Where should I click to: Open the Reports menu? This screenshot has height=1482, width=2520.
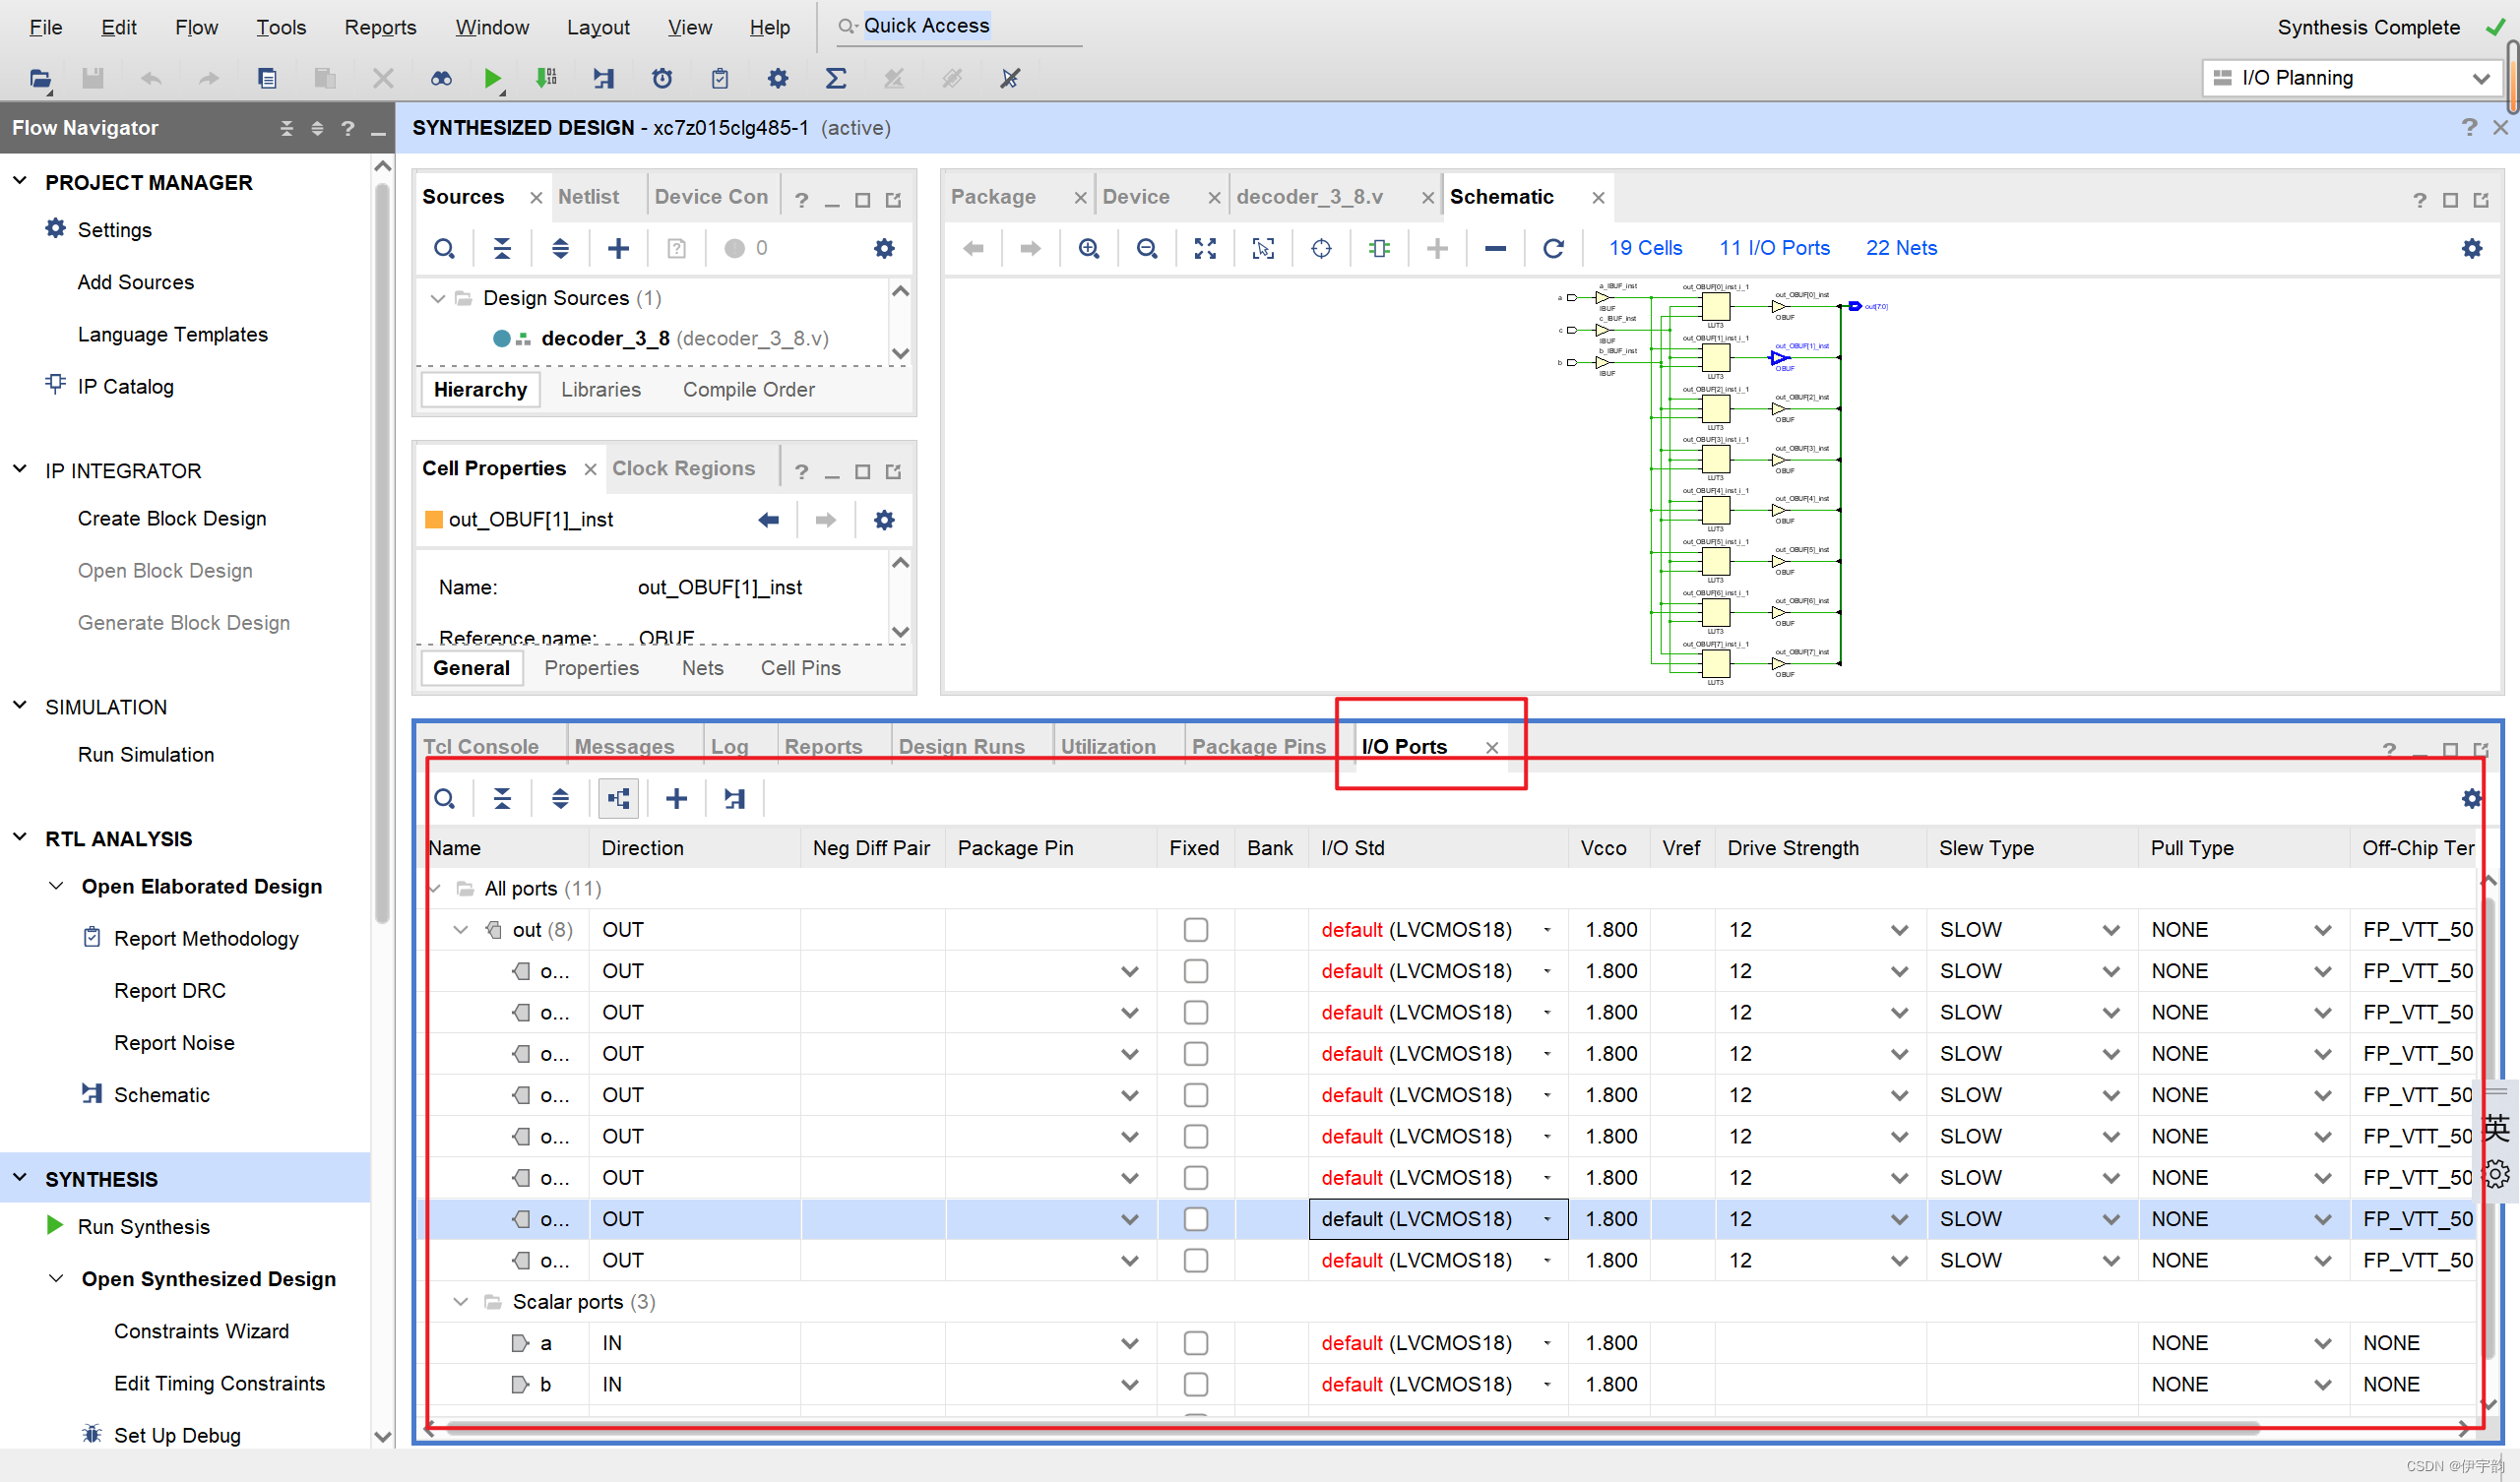click(380, 27)
